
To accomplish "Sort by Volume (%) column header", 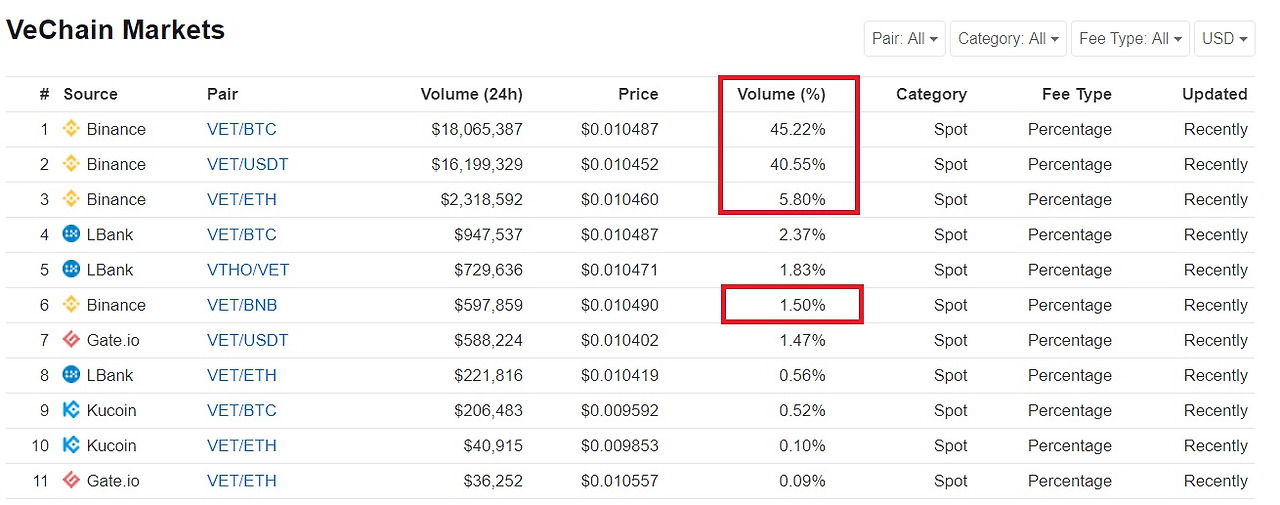I will pyautogui.click(x=781, y=94).
